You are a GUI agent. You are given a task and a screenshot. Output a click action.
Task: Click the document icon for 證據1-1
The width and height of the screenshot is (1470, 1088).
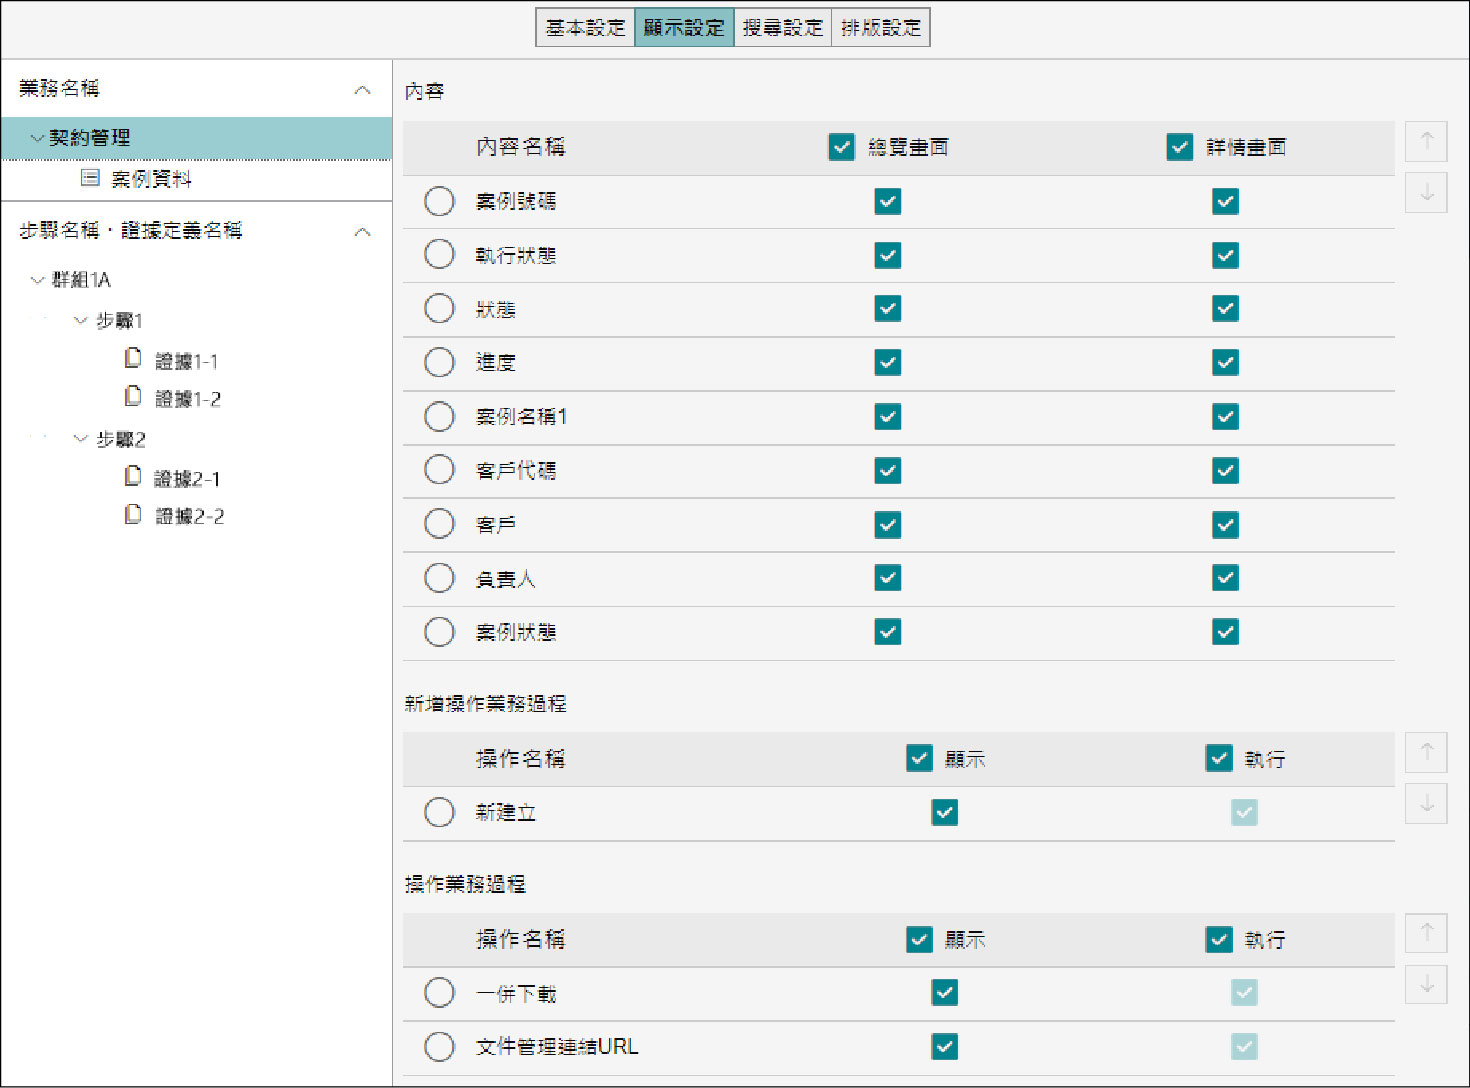133,359
